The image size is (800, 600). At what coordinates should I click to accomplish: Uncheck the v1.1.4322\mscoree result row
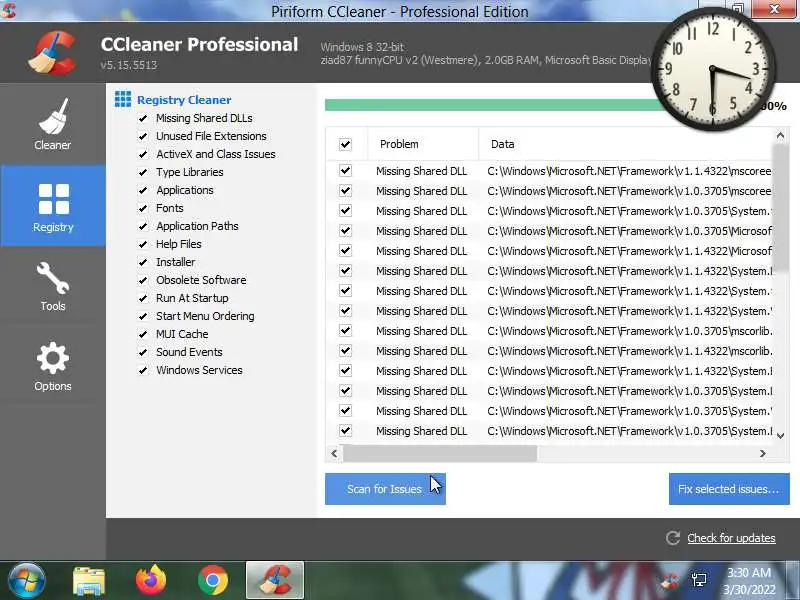click(x=345, y=170)
